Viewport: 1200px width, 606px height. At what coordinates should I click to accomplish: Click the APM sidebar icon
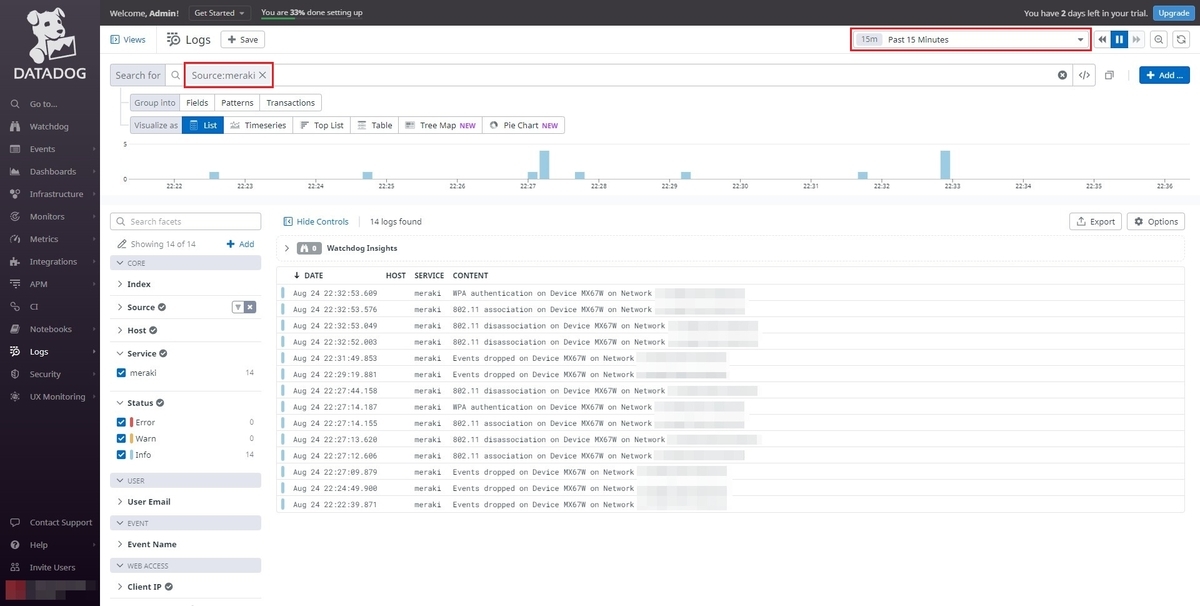(15, 284)
